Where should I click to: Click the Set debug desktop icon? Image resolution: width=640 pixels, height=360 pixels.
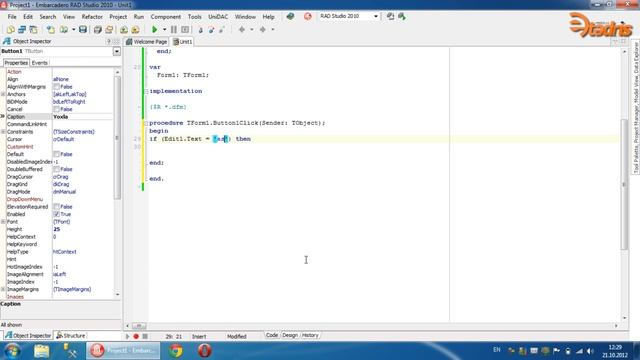[x=402, y=16]
